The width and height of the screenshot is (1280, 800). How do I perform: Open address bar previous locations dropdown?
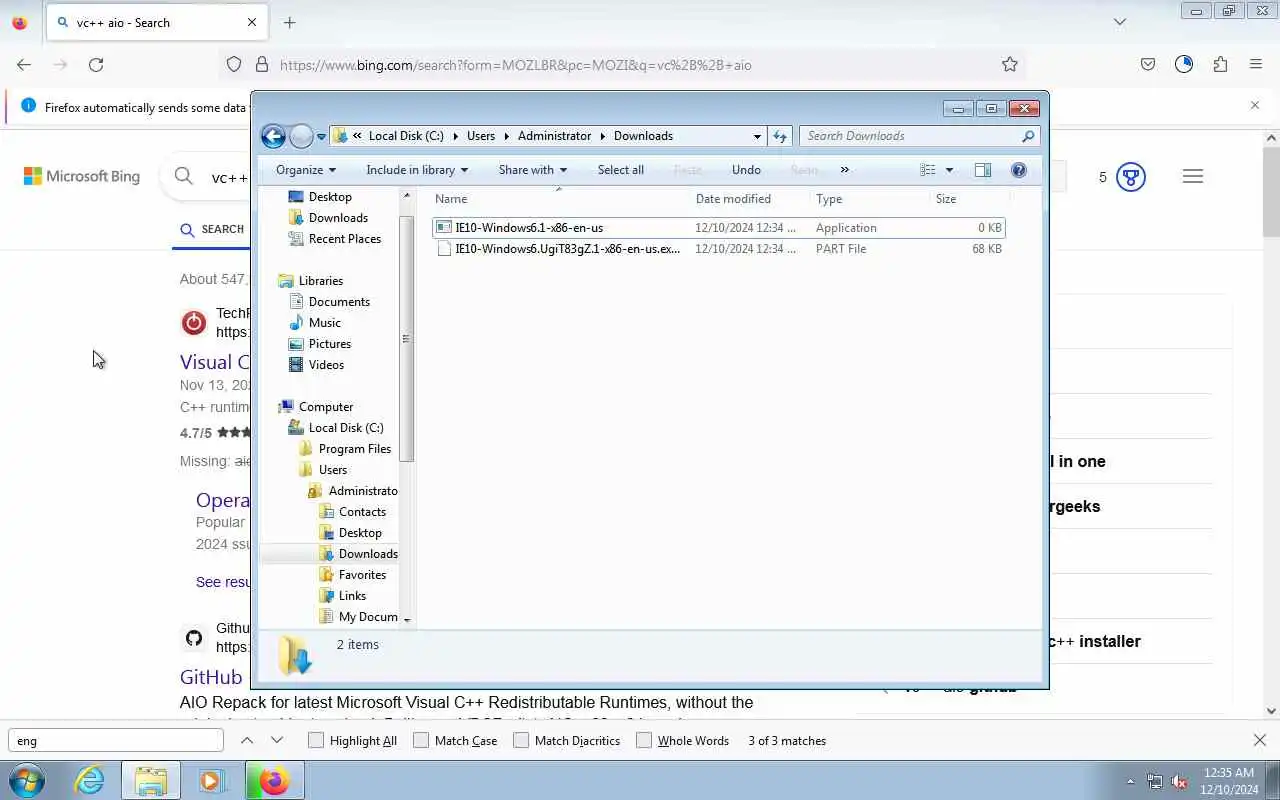click(x=757, y=136)
